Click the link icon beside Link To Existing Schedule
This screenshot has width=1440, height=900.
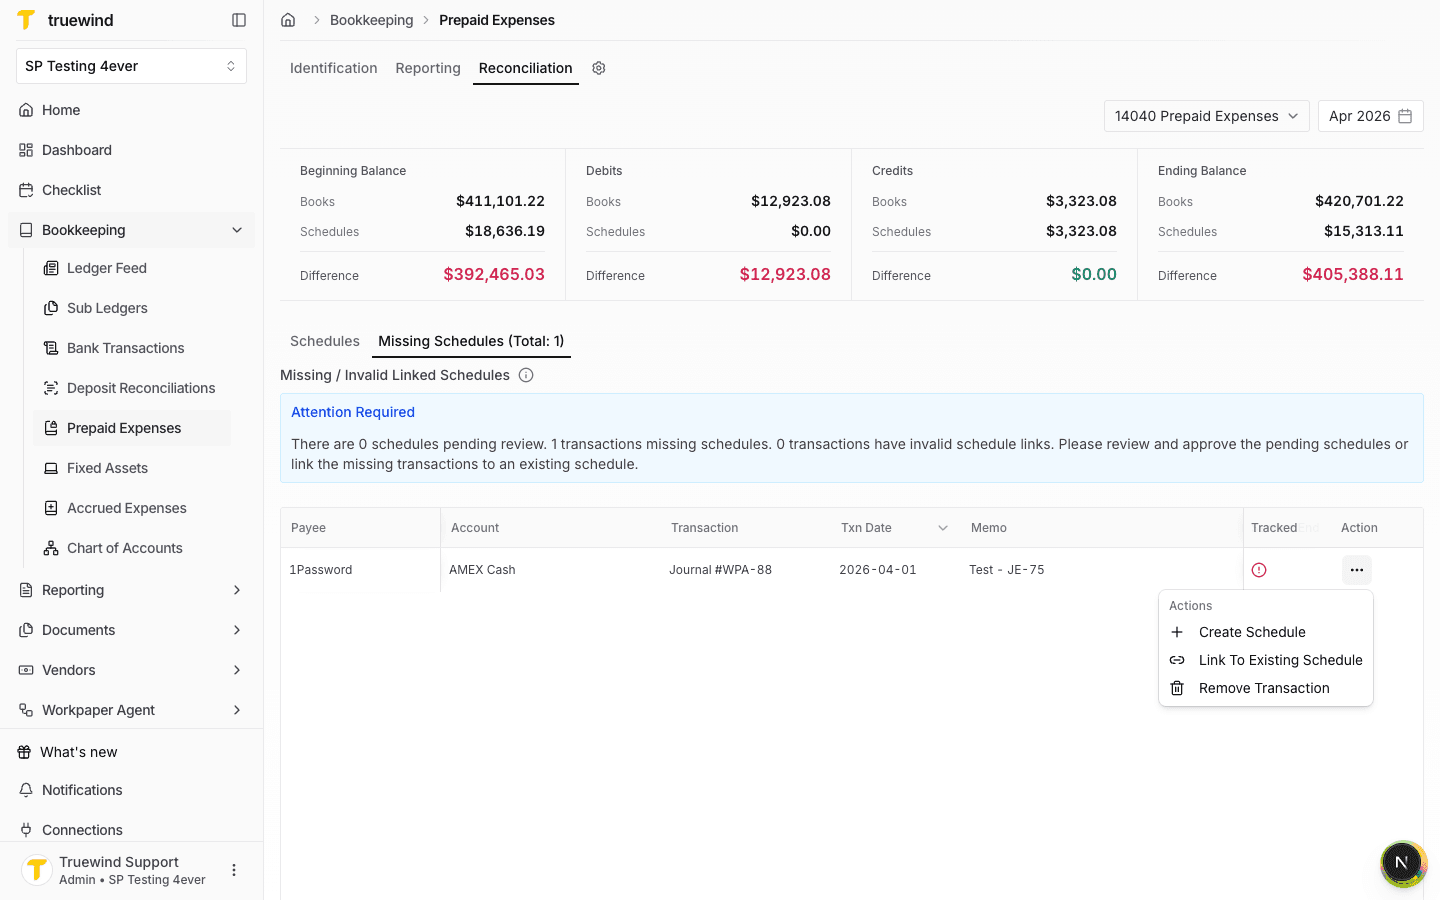pos(1177,660)
